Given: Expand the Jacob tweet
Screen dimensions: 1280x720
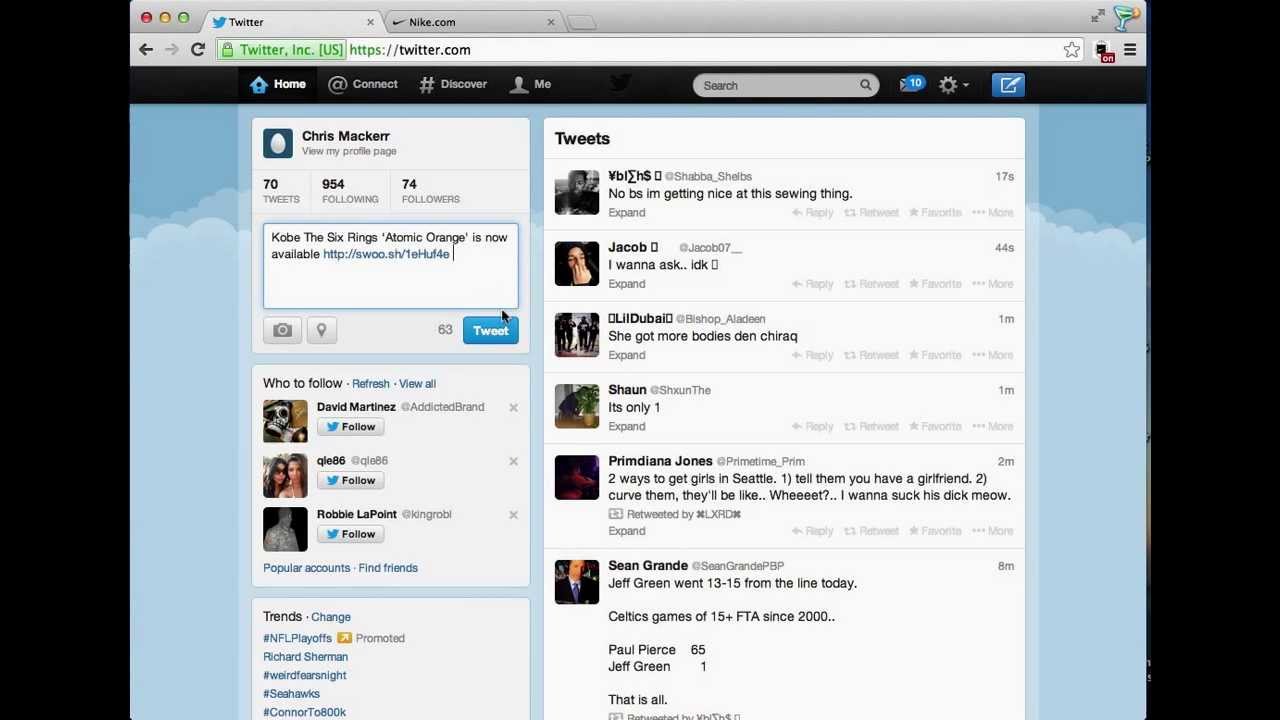Looking at the screenshot, I should coord(626,284).
